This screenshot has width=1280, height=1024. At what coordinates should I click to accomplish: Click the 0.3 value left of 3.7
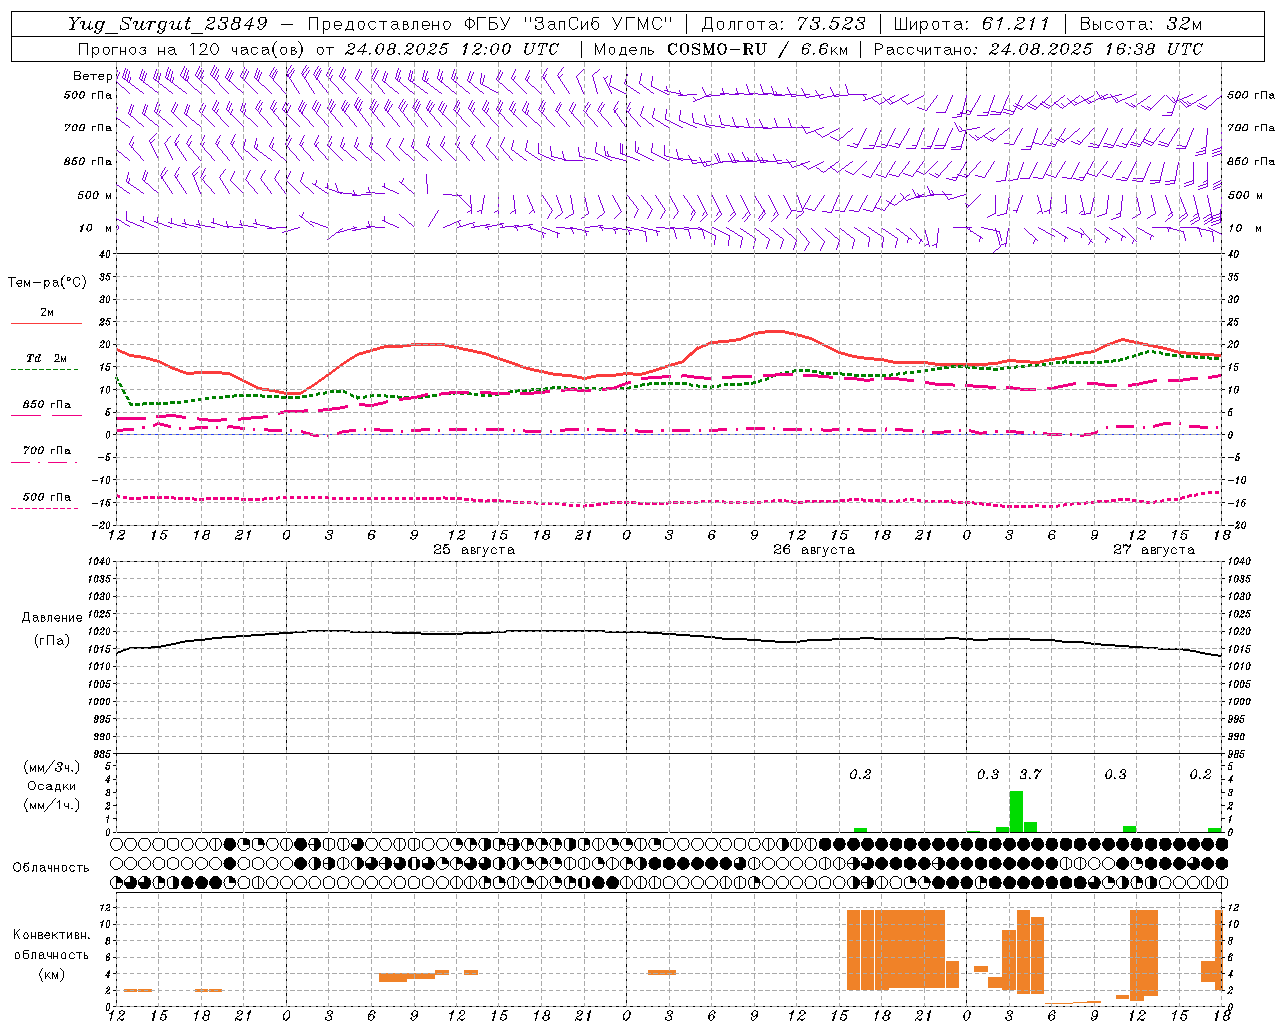988,774
